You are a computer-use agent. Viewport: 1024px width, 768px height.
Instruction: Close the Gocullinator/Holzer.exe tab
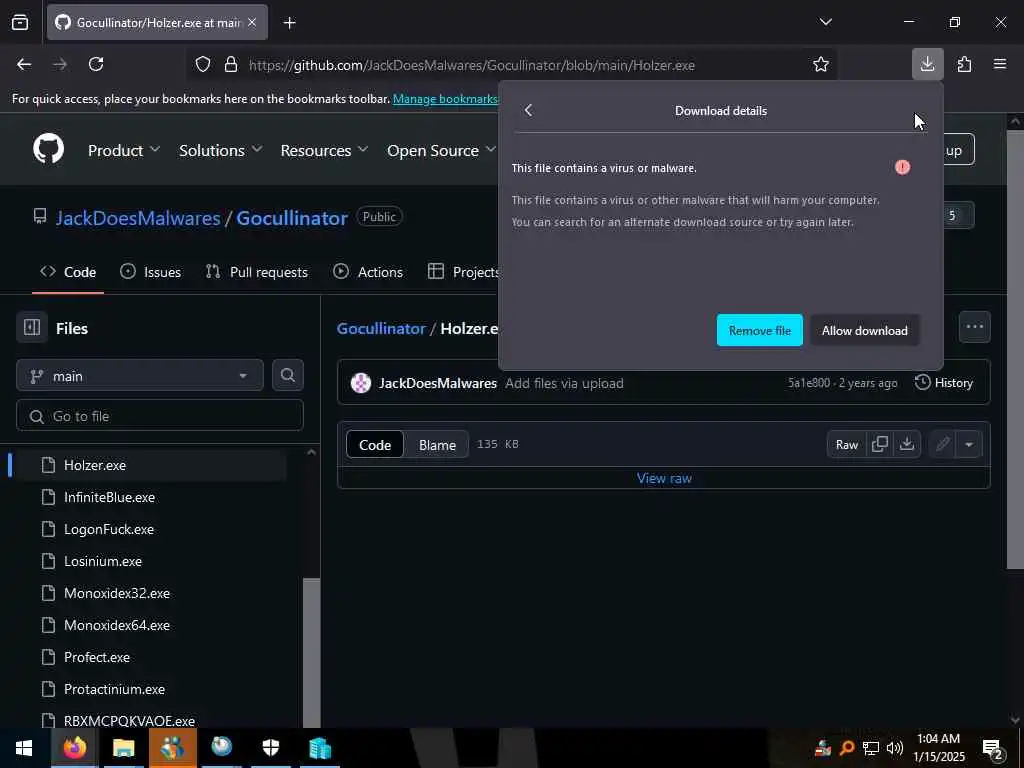pos(252,22)
